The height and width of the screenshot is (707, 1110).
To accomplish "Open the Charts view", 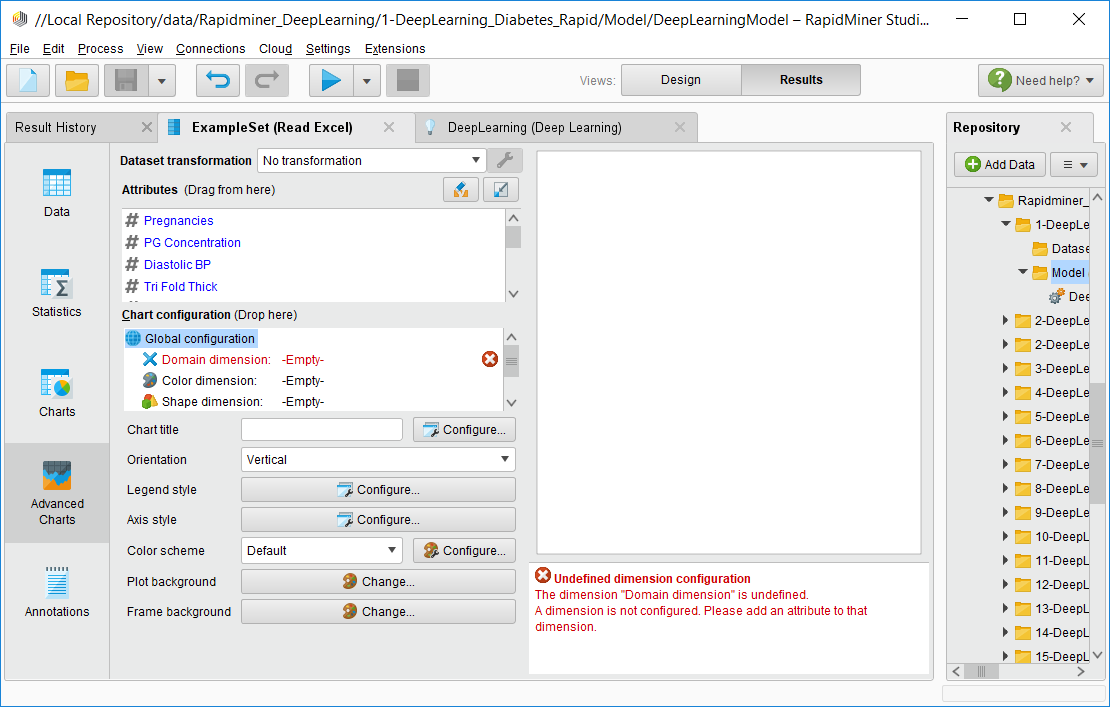I will (x=57, y=393).
